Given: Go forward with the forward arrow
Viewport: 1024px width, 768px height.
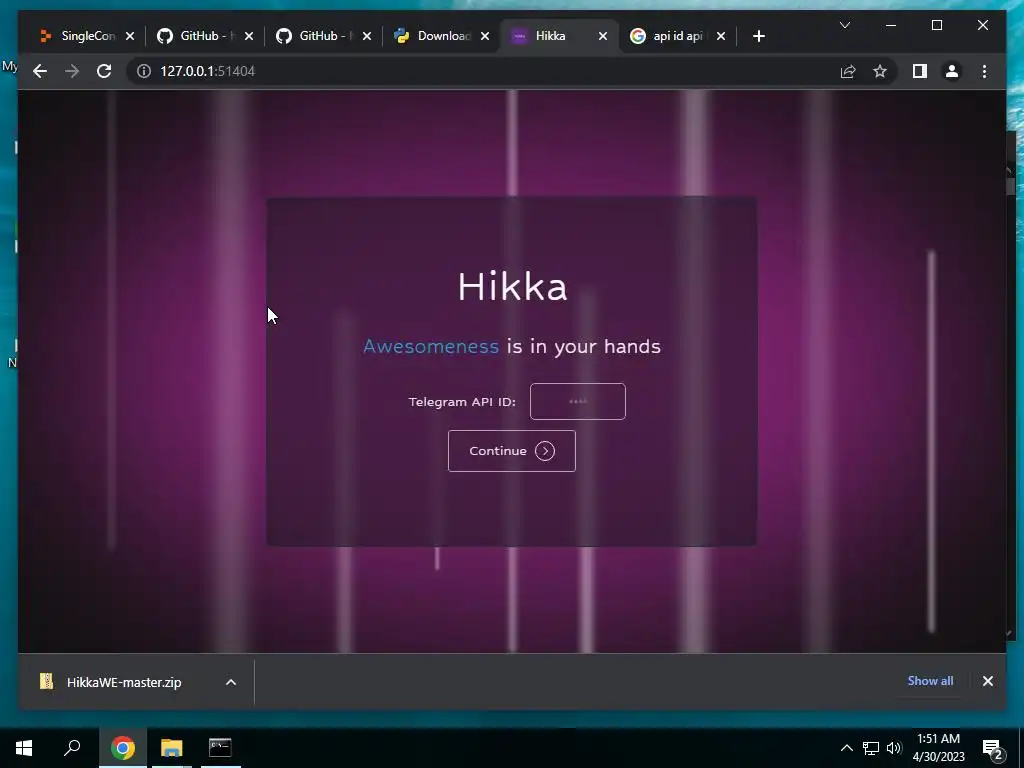Looking at the screenshot, I should (72, 71).
